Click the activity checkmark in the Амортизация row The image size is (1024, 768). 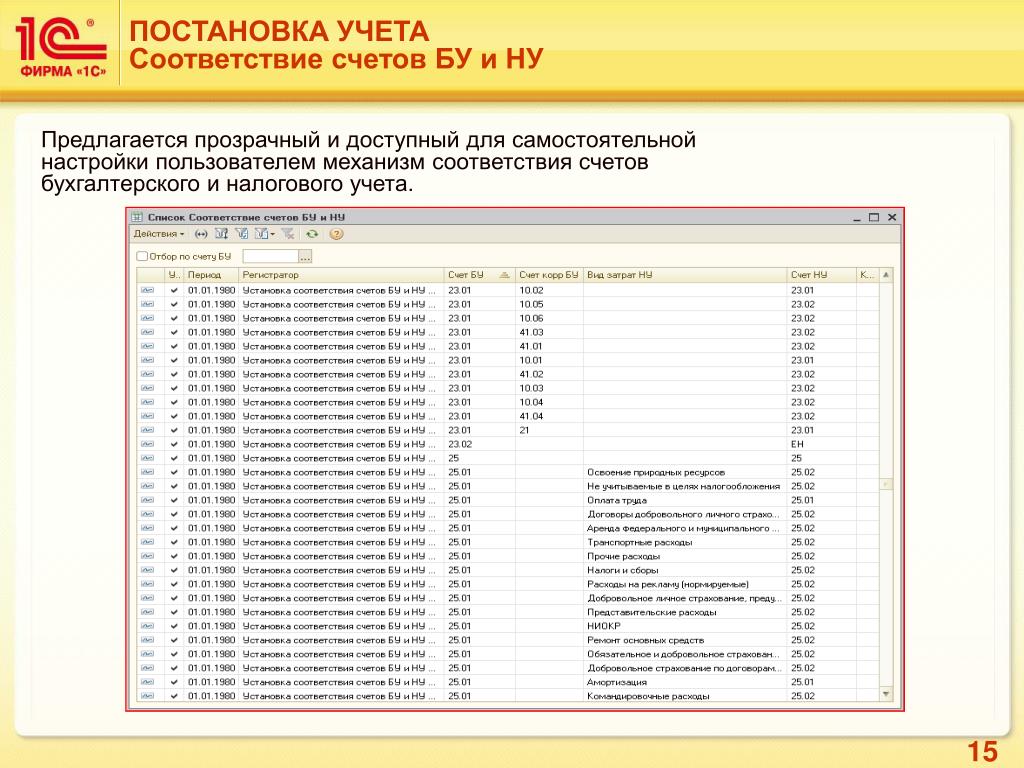(174, 682)
